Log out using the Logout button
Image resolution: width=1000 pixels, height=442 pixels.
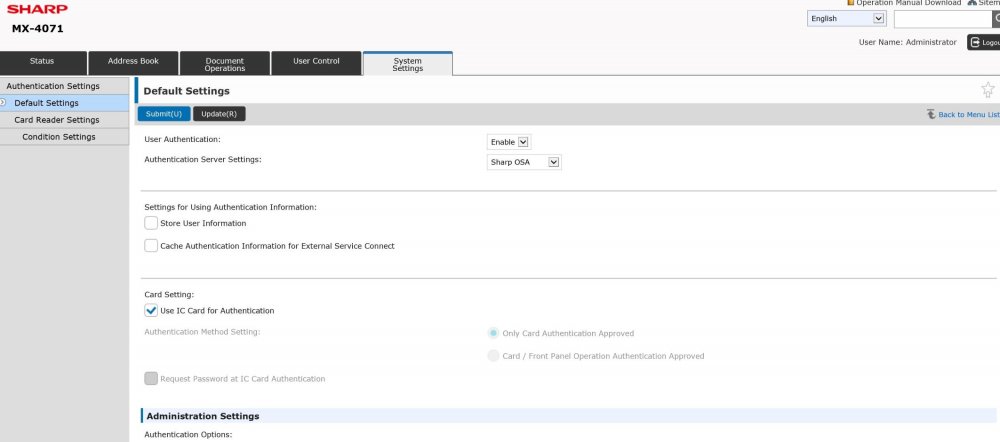983,43
